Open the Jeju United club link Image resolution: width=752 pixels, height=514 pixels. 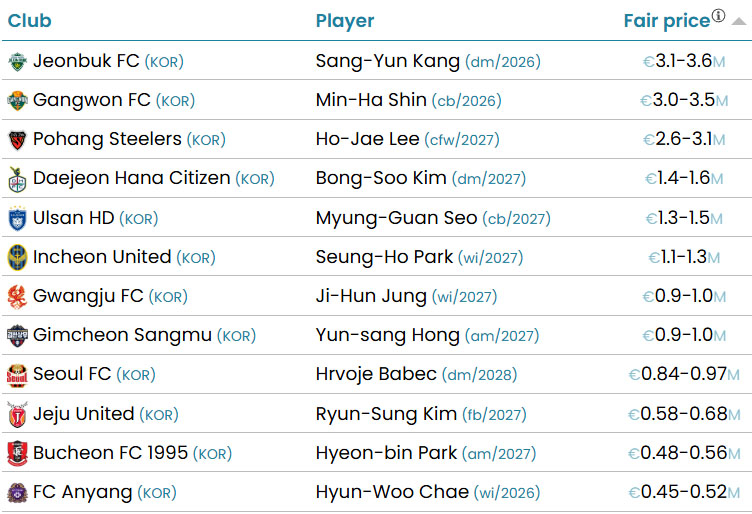(x=83, y=414)
